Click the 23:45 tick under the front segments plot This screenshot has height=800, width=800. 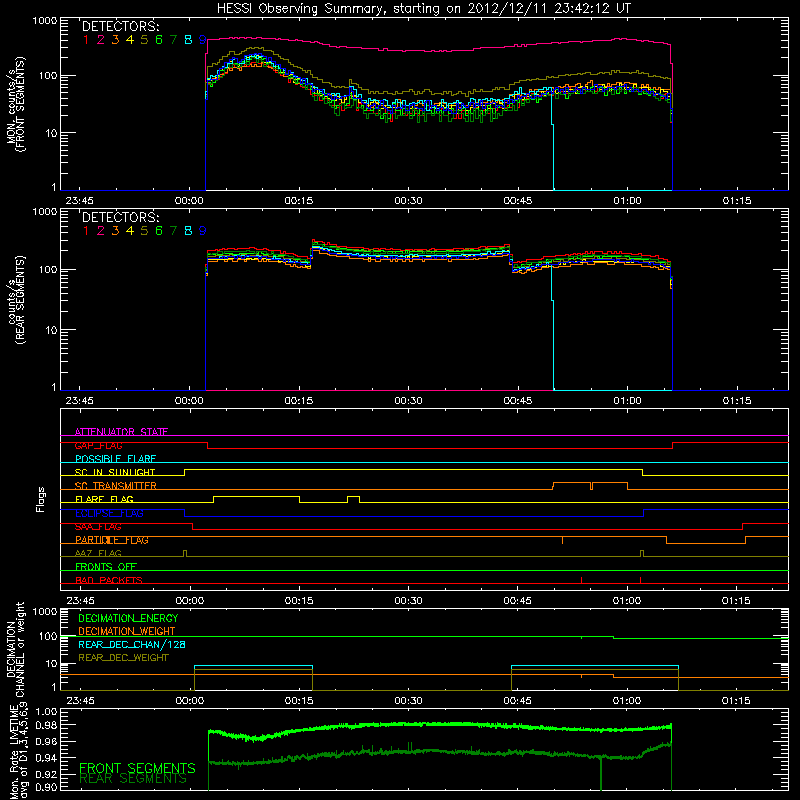(80, 201)
